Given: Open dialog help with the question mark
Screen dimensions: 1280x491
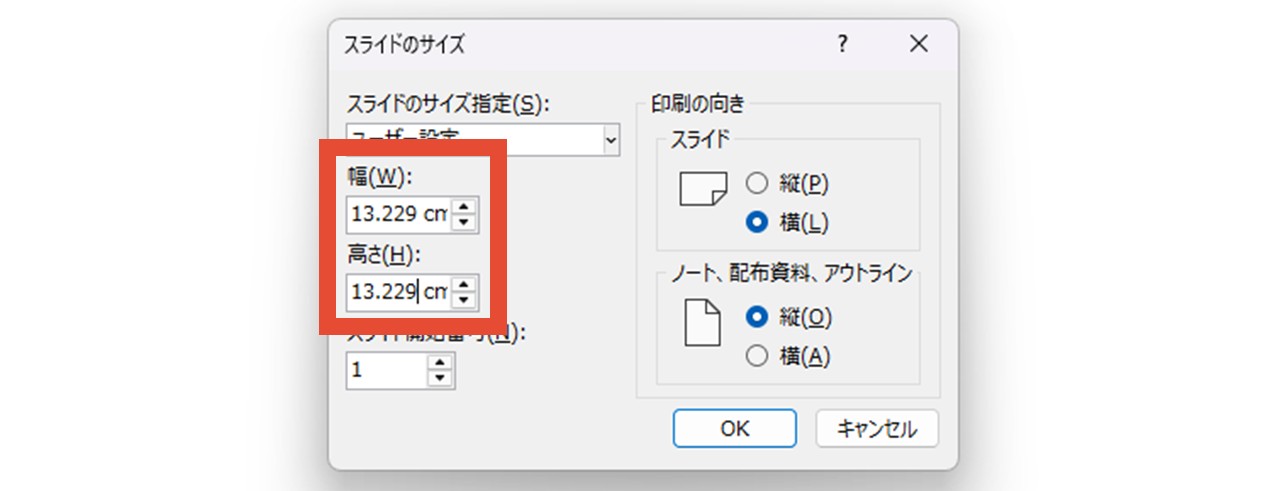Looking at the screenshot, I should point(843,44).
